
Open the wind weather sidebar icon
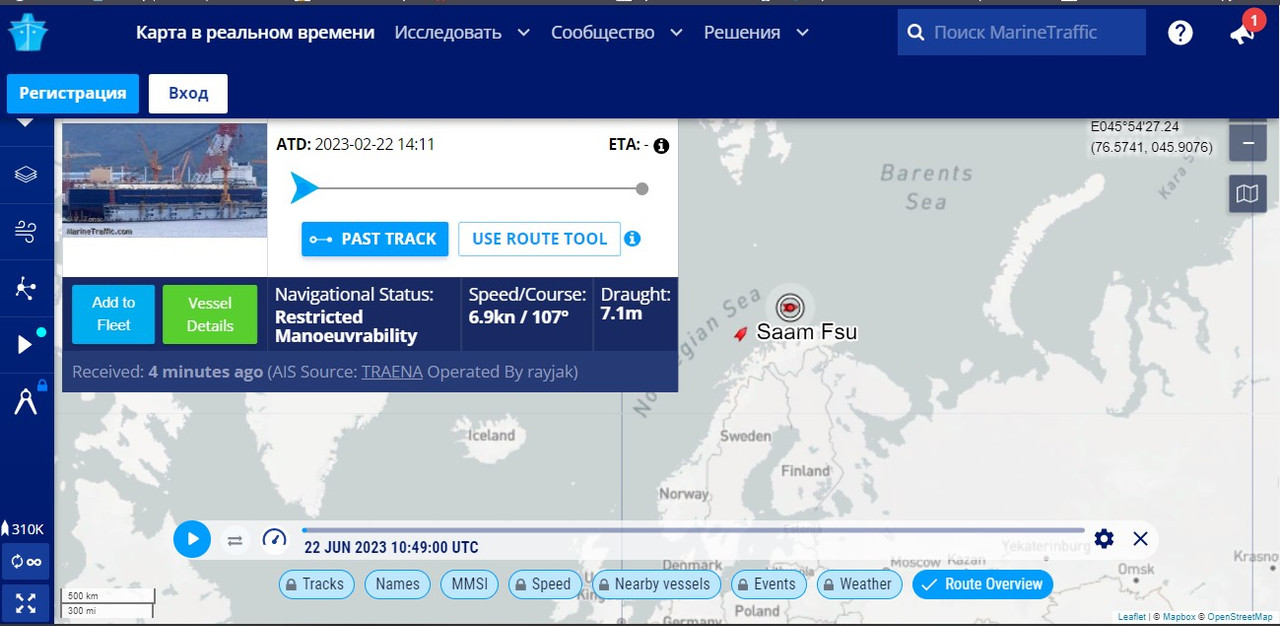pyautogui.click(x=26, y=232)
